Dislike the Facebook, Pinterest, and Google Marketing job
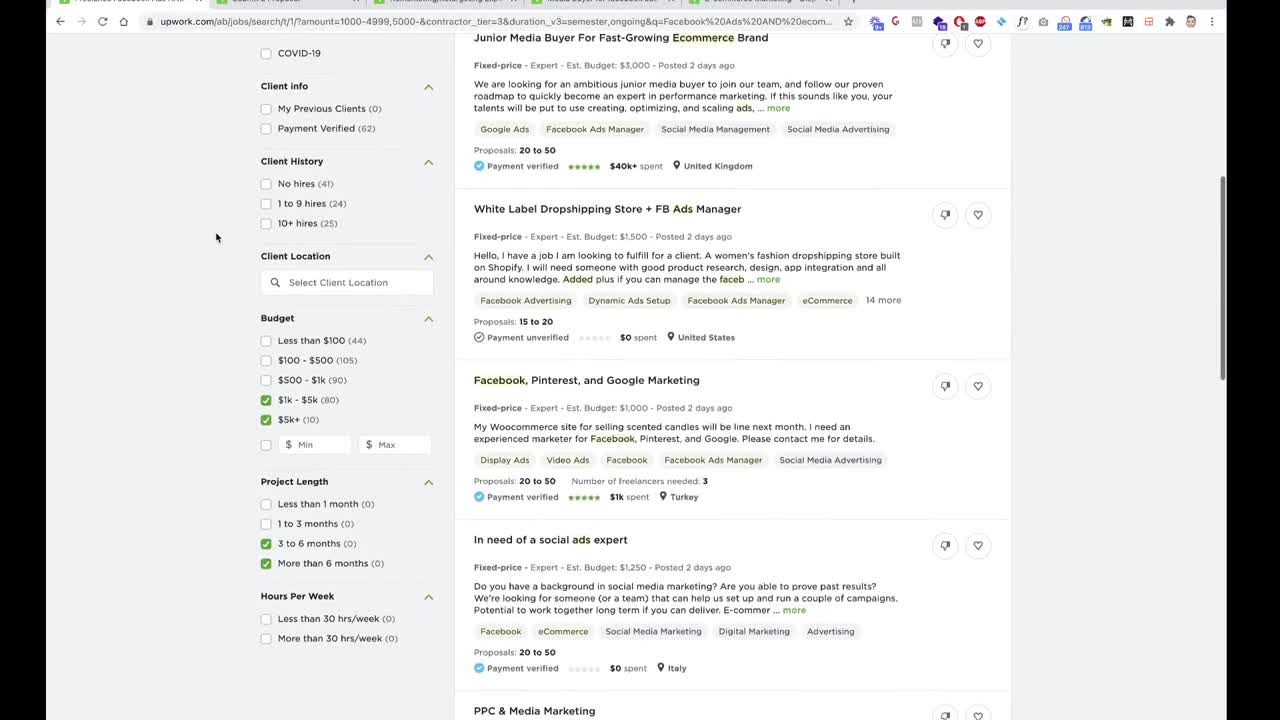This screenshot has width=1280, height=720. click(945, 385)
